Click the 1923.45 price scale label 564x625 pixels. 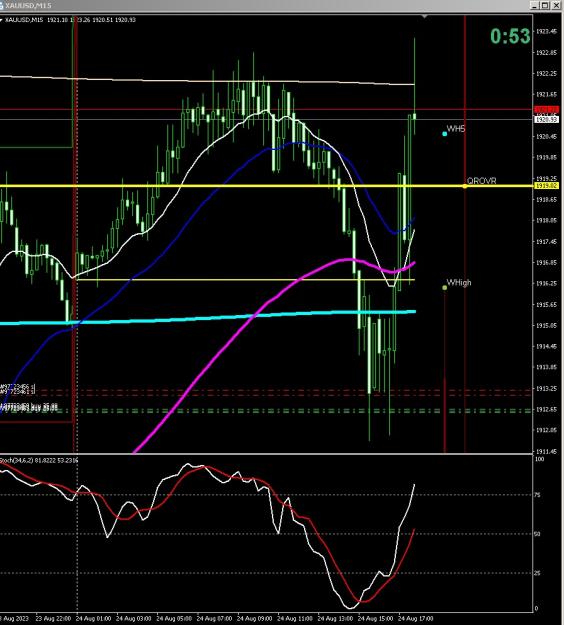546,31
